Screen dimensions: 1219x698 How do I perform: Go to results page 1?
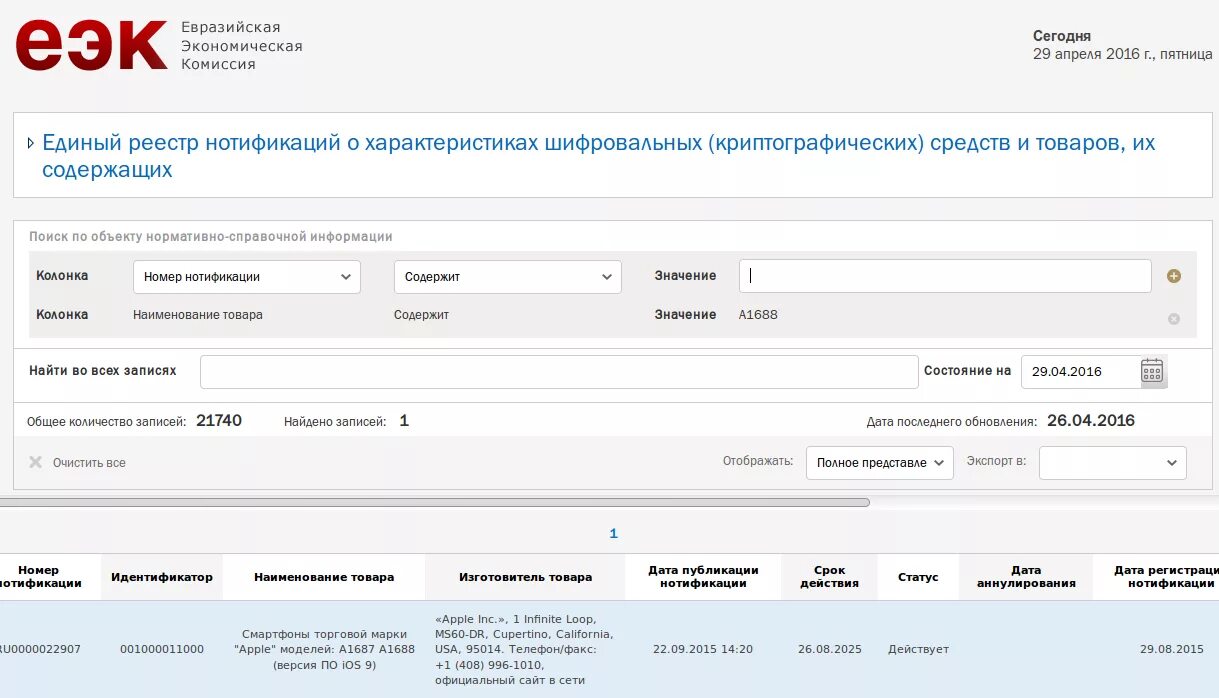614,534
